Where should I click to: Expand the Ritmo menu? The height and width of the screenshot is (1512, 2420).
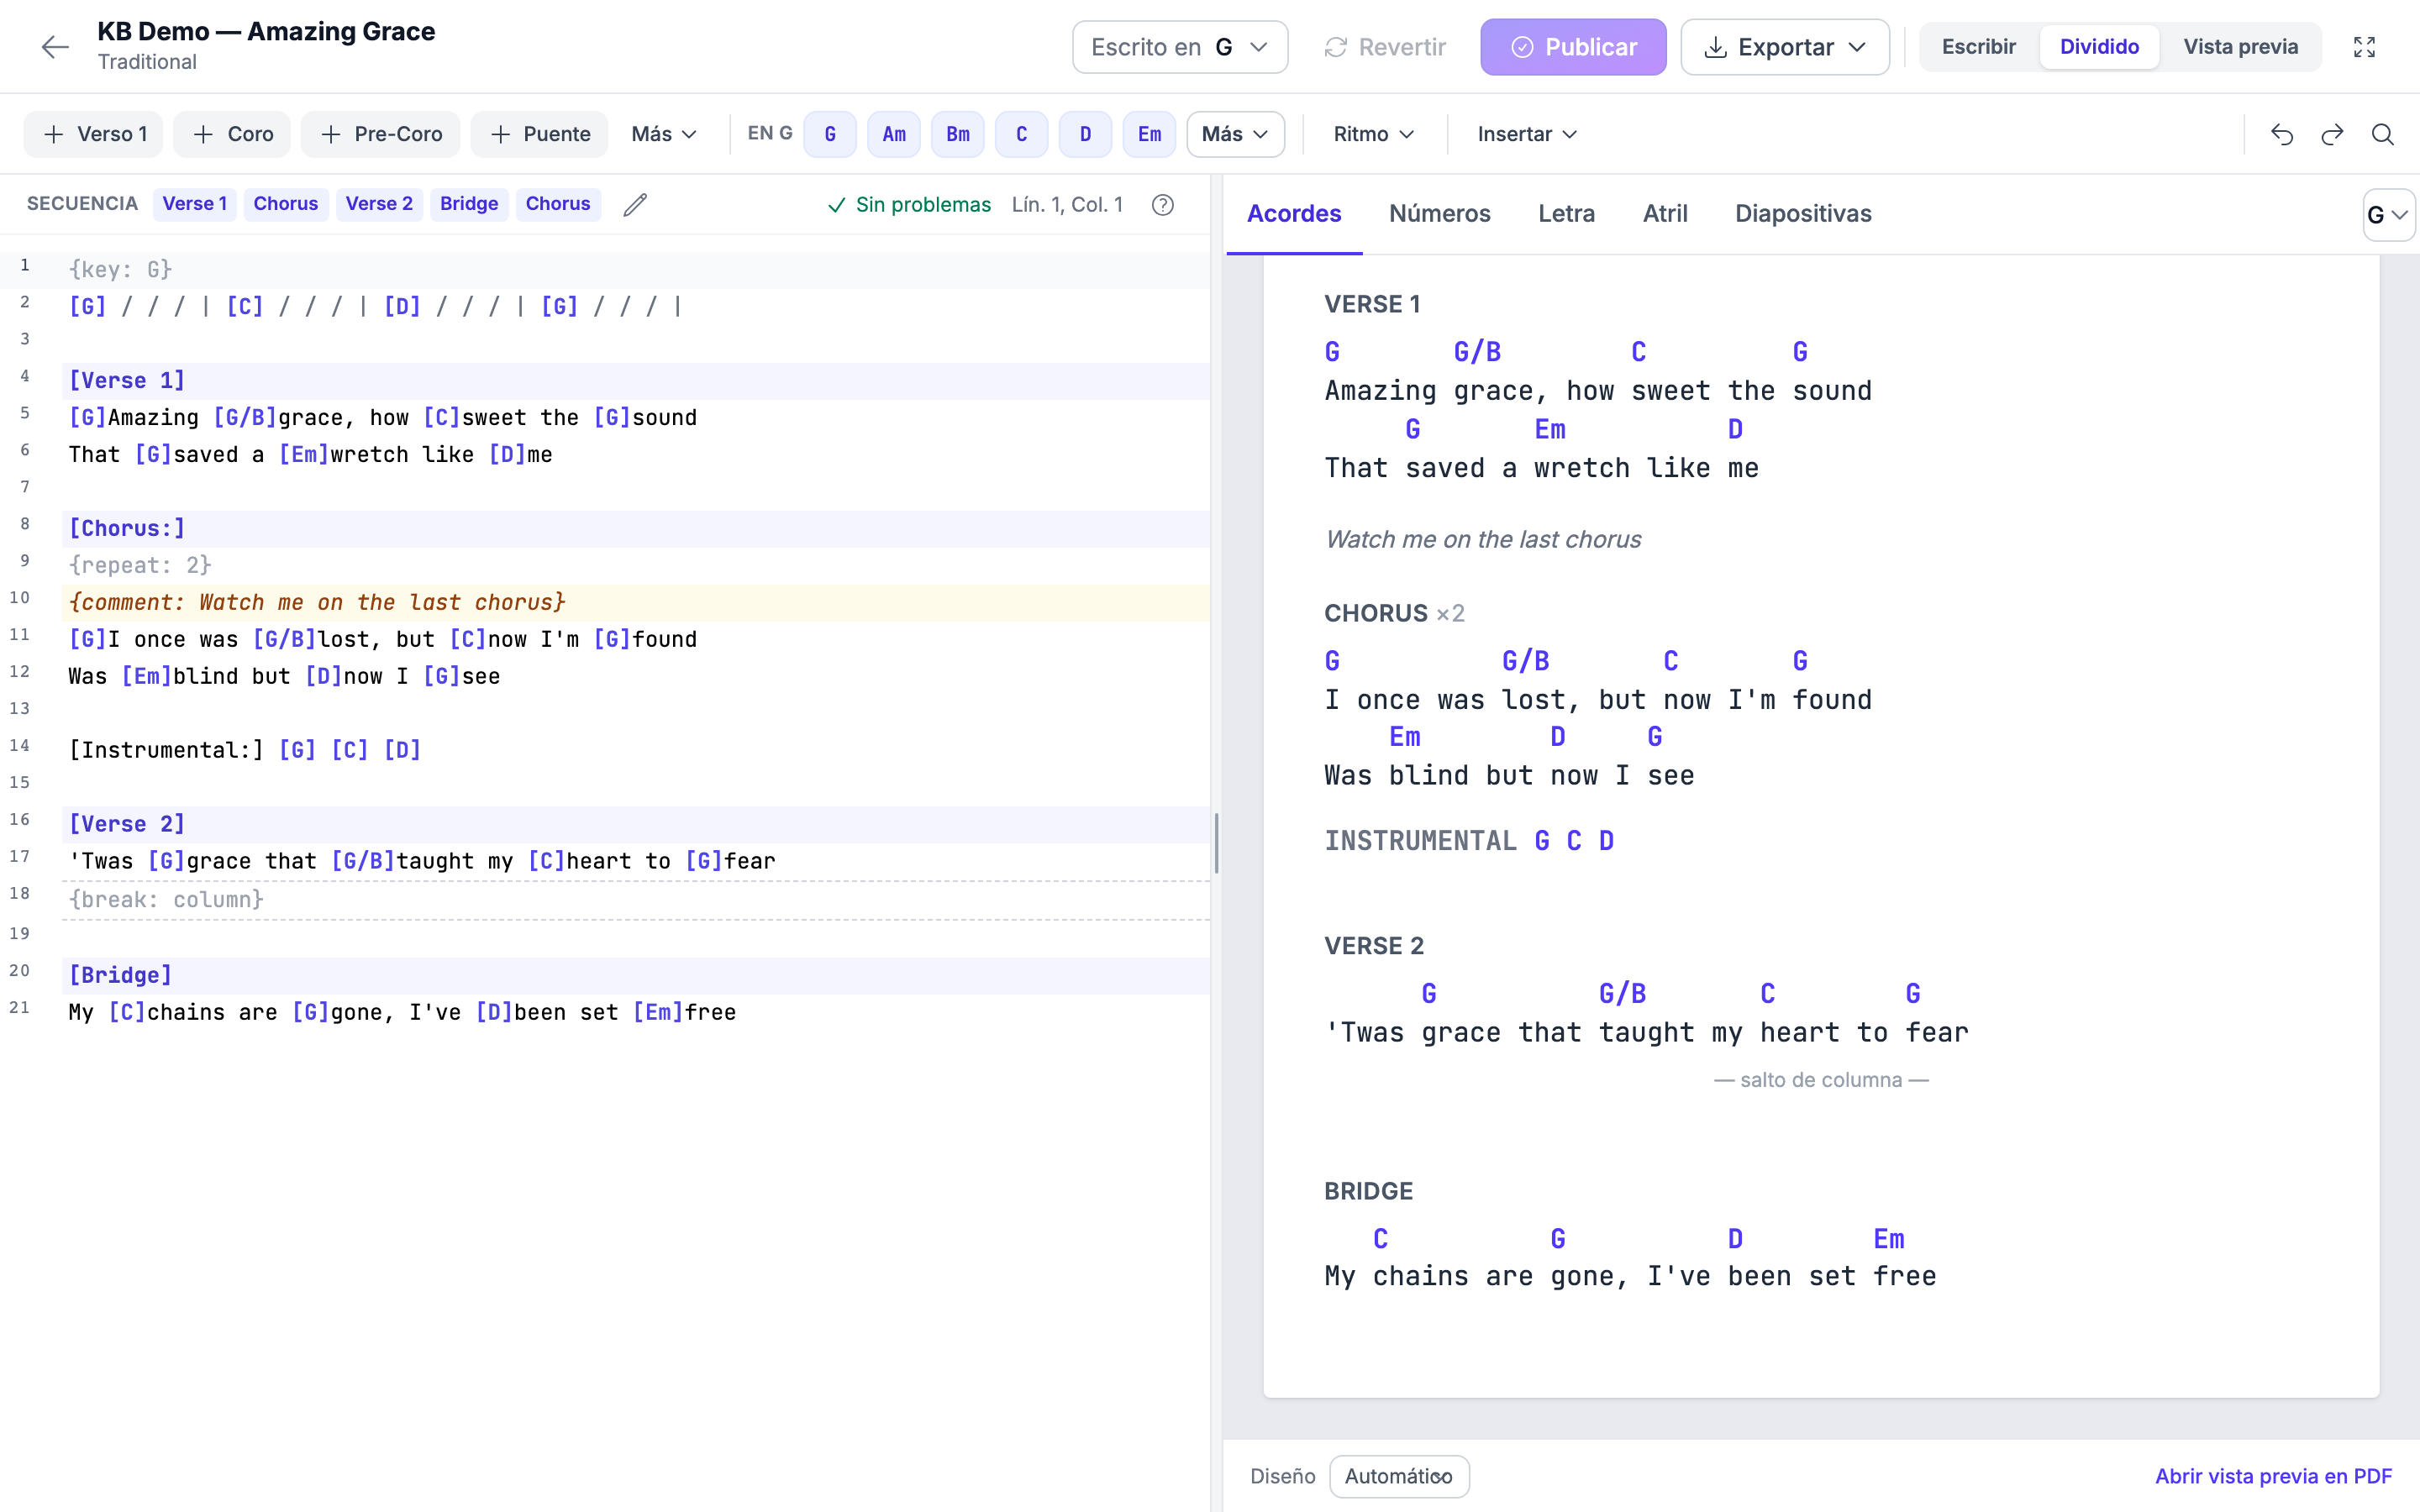tap(1373, 134)
